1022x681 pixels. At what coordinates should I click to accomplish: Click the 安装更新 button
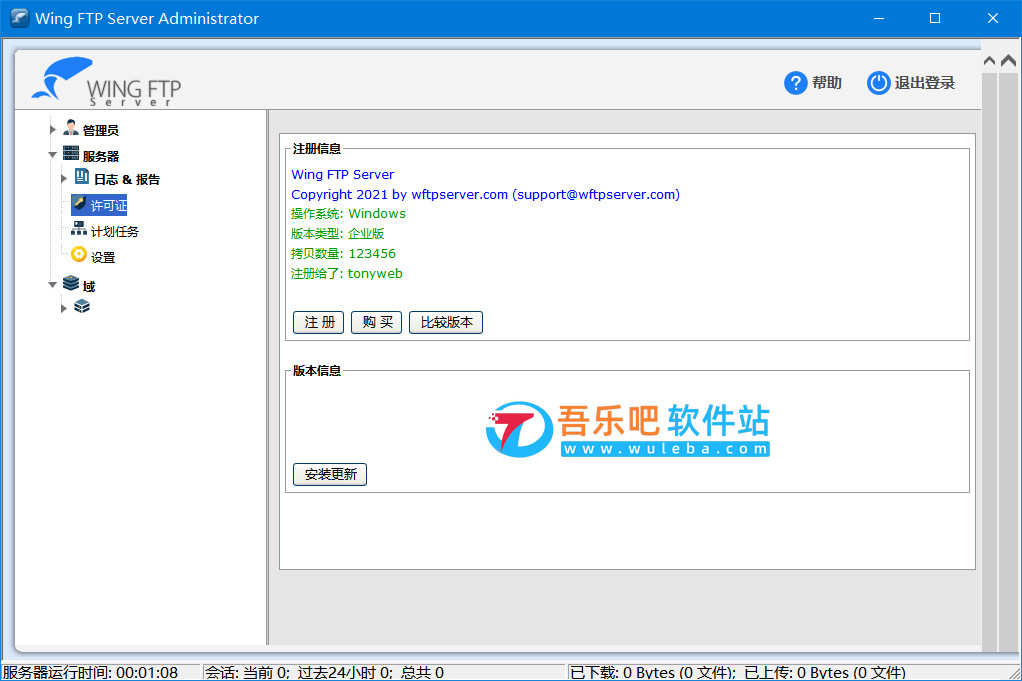[x=330, y=474]
